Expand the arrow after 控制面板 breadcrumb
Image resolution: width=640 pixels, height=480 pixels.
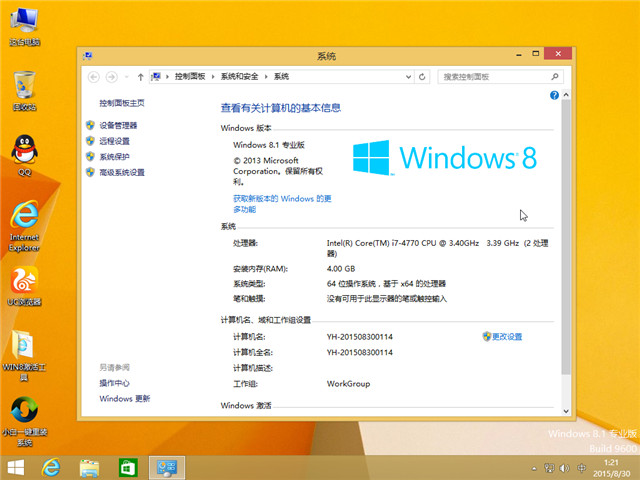(x=213, y=77)
